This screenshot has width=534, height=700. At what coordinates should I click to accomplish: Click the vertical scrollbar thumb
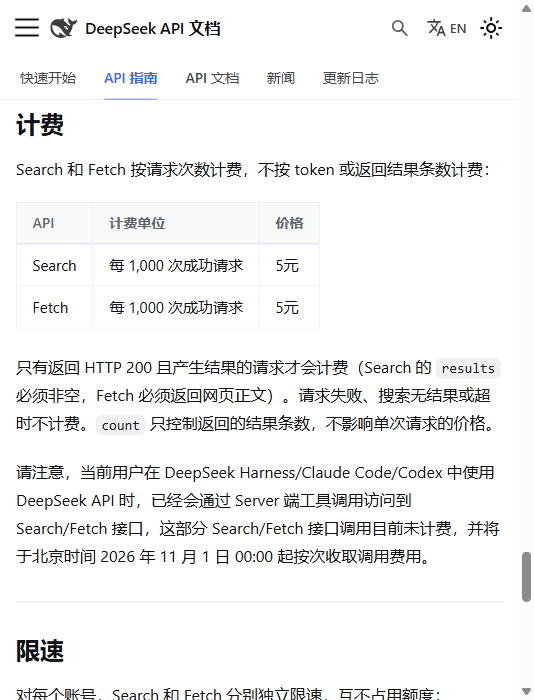click(527, 577)
